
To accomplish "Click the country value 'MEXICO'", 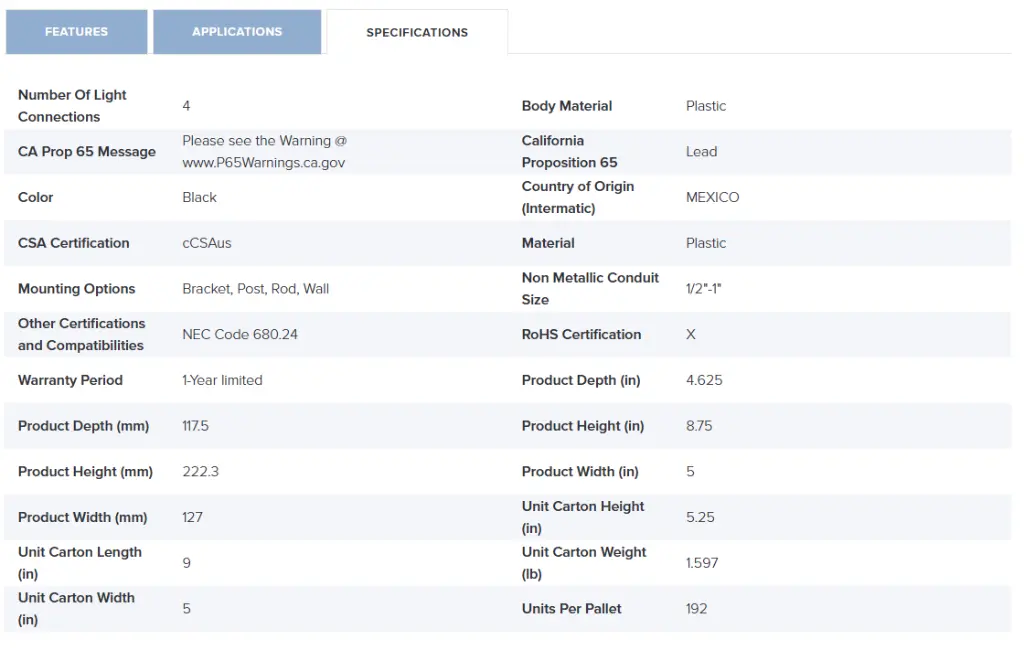I will click(x=712, y=197).
